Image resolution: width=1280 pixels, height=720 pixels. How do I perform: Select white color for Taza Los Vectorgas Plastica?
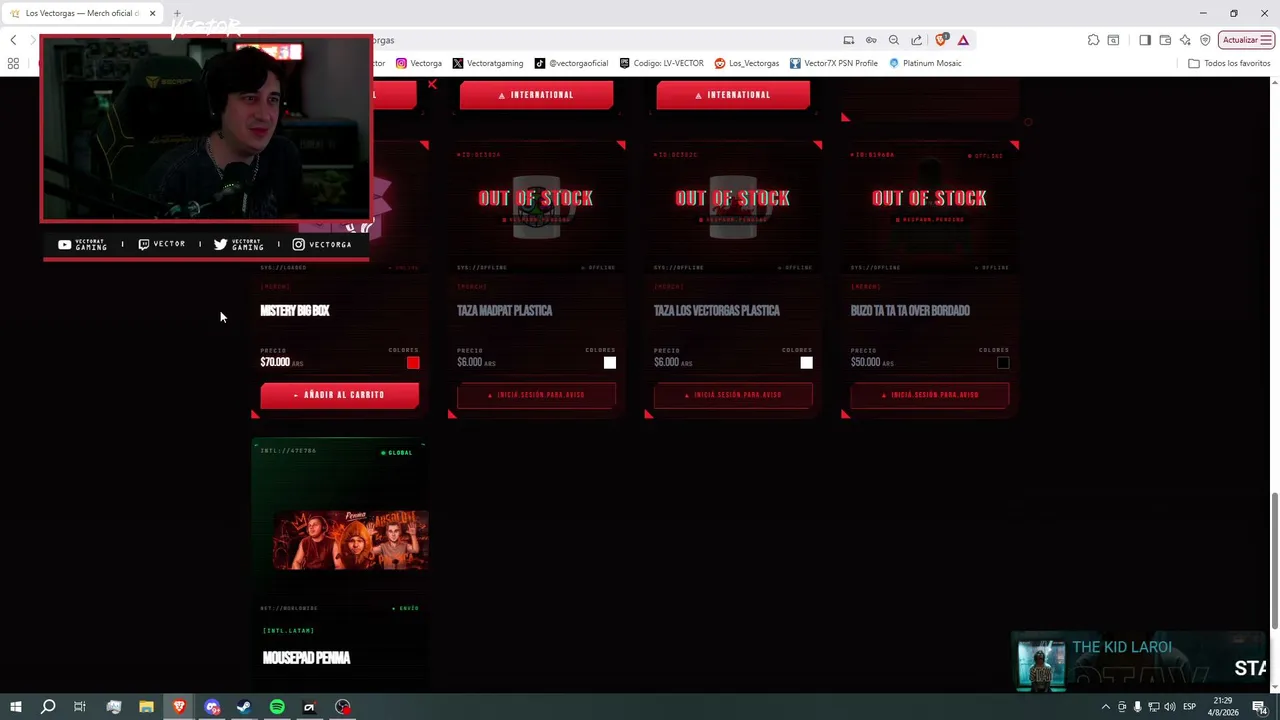pyautogui.click(x=807, y=362)
